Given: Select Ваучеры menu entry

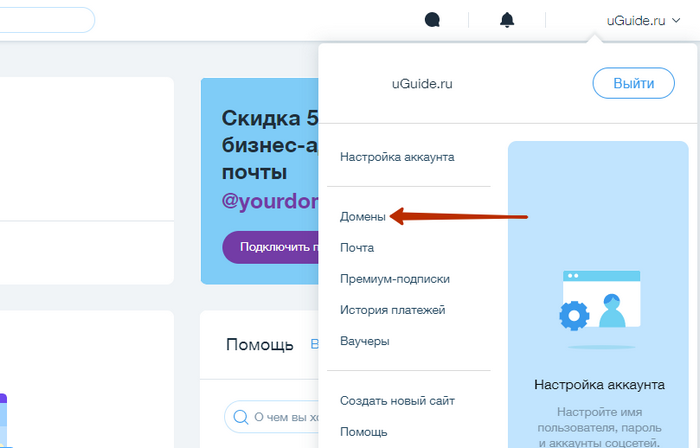Looking at the screenshot, I should pos(364,341).
